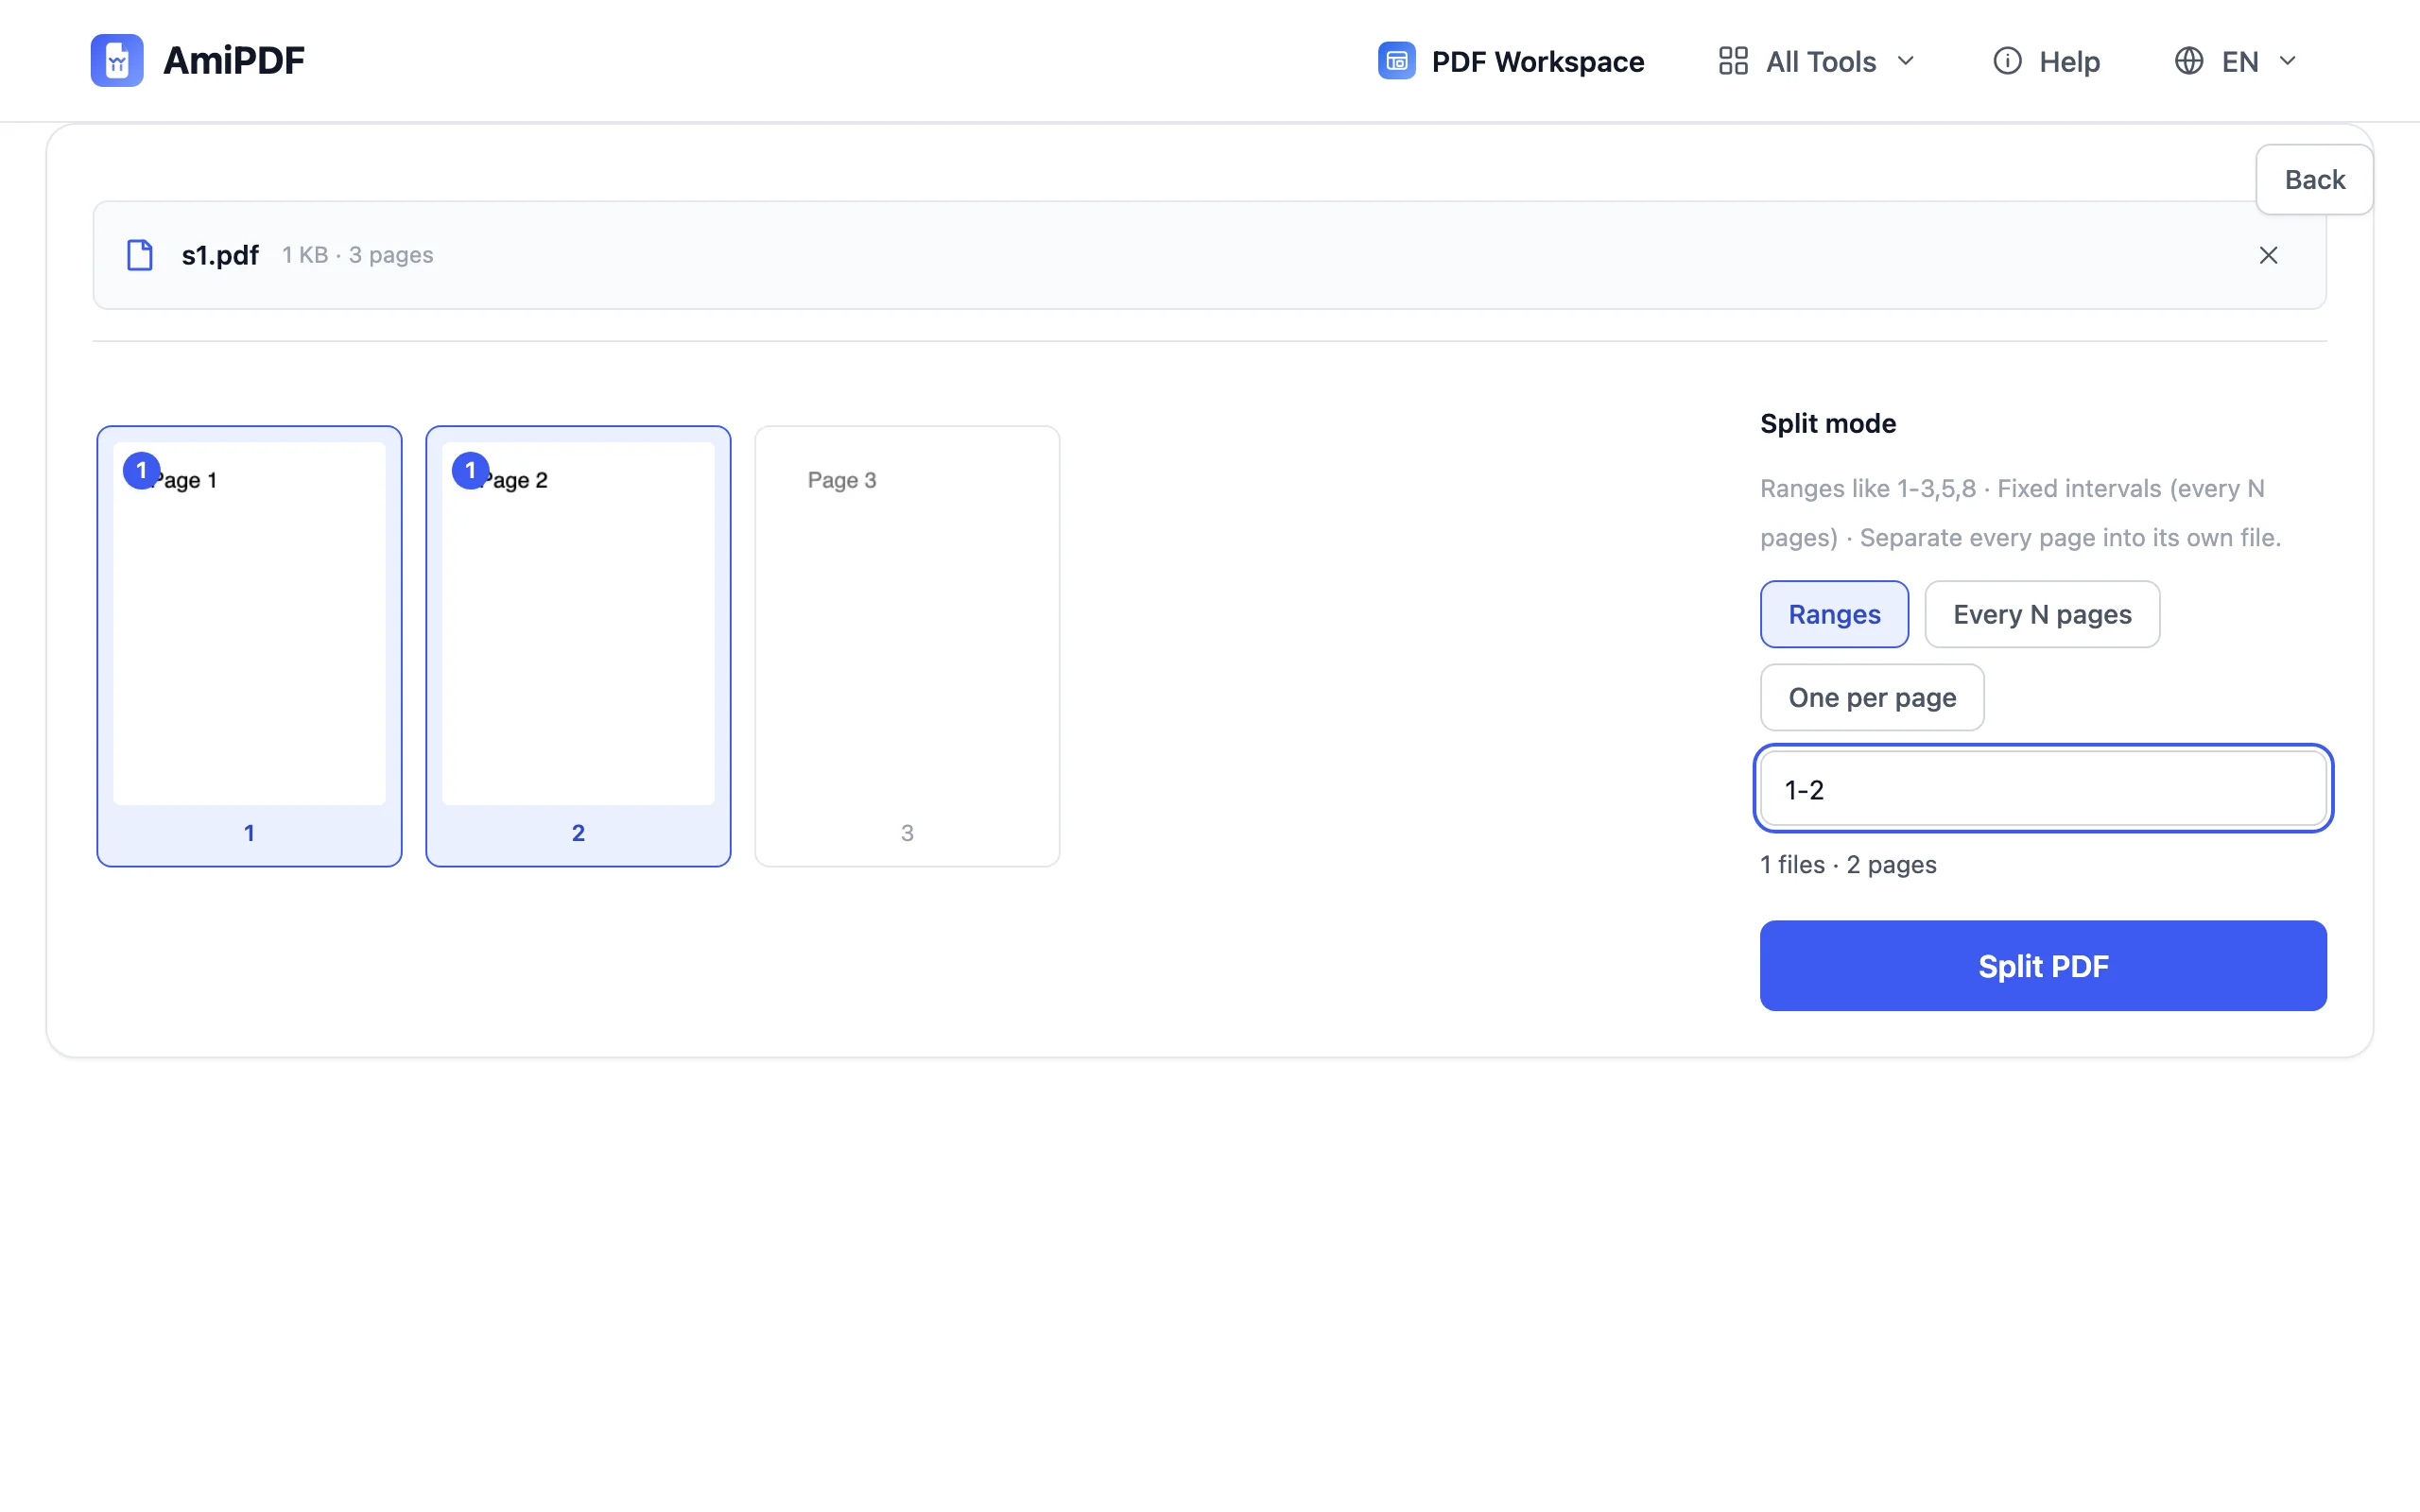This screenshot has height=1512, width=2420.
Task: Select the Page 3 thumbnail
Action: [x=907, y=646]
